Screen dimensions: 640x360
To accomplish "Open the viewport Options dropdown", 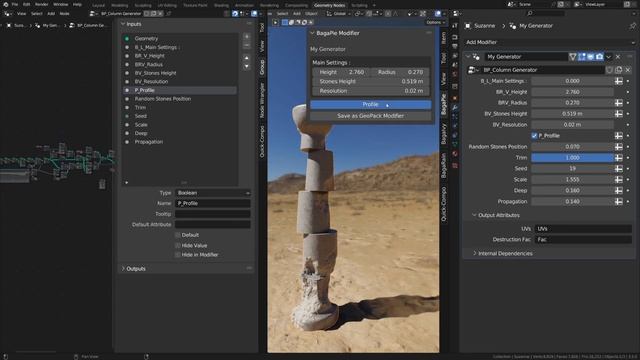I will tap(435, 22).
